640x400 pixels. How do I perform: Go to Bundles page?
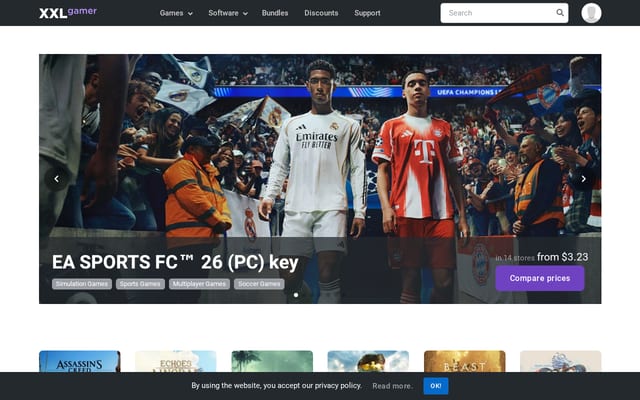click(x=275, y=13)
